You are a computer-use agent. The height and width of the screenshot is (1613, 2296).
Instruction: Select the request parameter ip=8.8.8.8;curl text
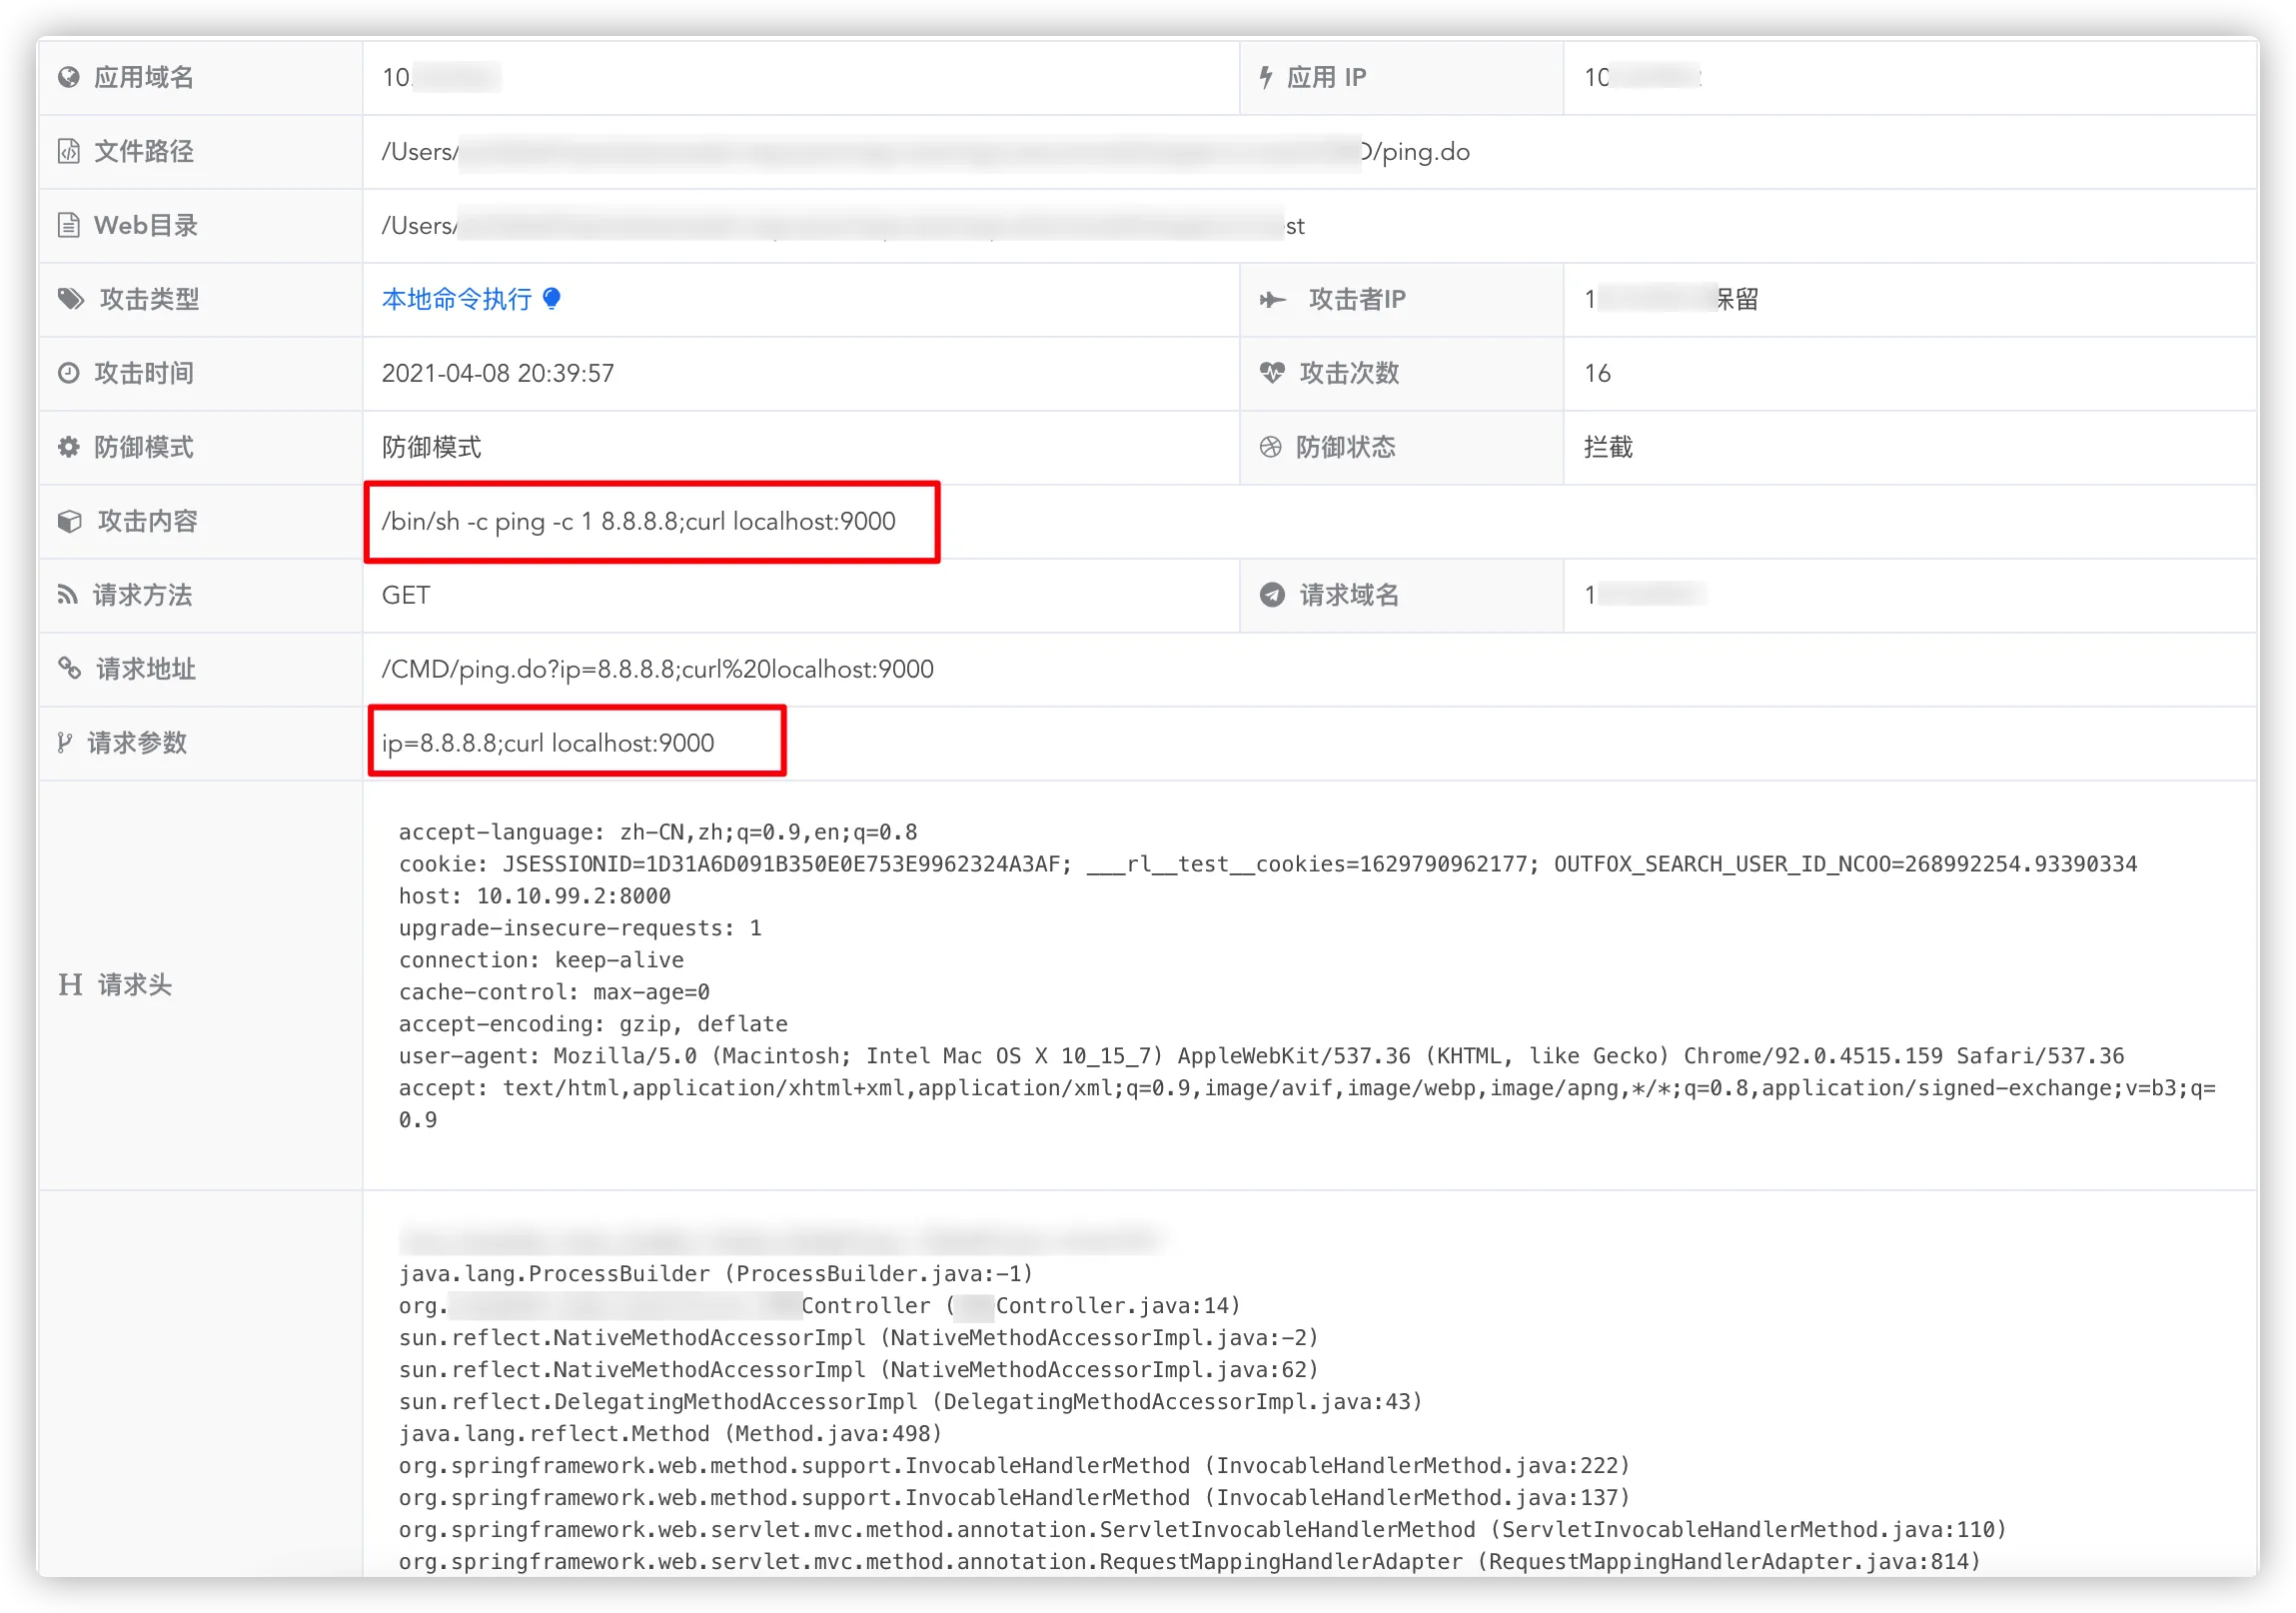tap(547, 743)
